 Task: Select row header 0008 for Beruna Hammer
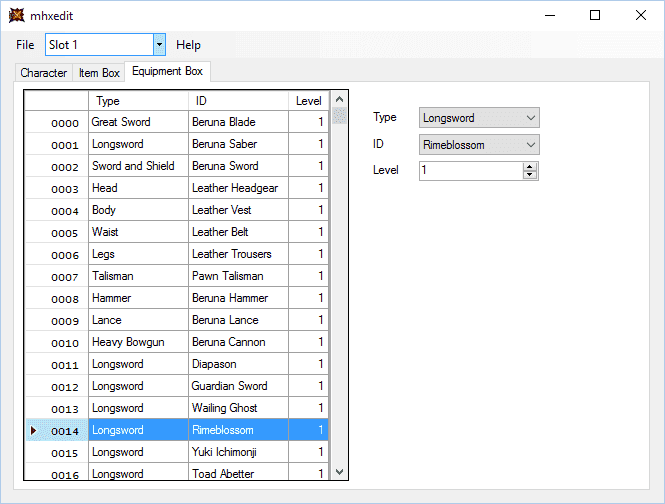57,298
